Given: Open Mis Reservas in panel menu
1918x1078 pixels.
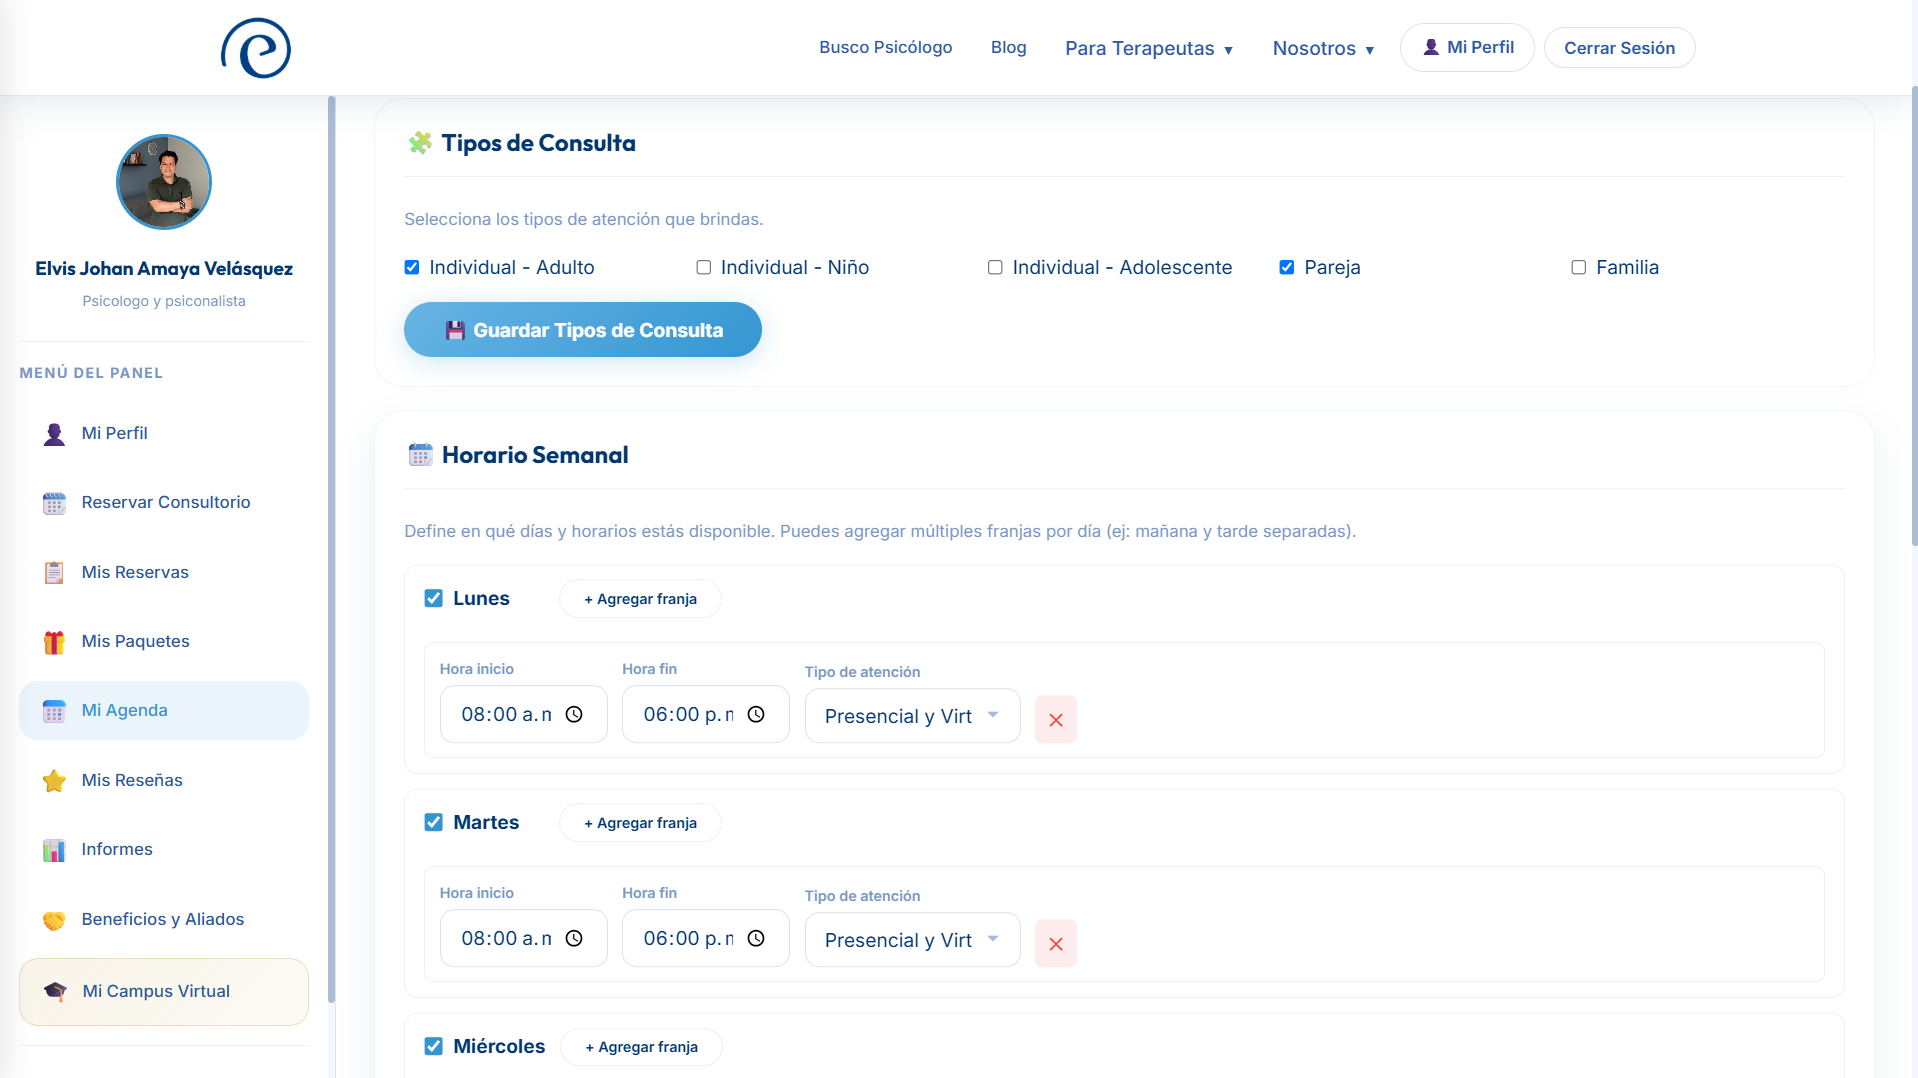Looking at the screenshot, I should [164, 572].
